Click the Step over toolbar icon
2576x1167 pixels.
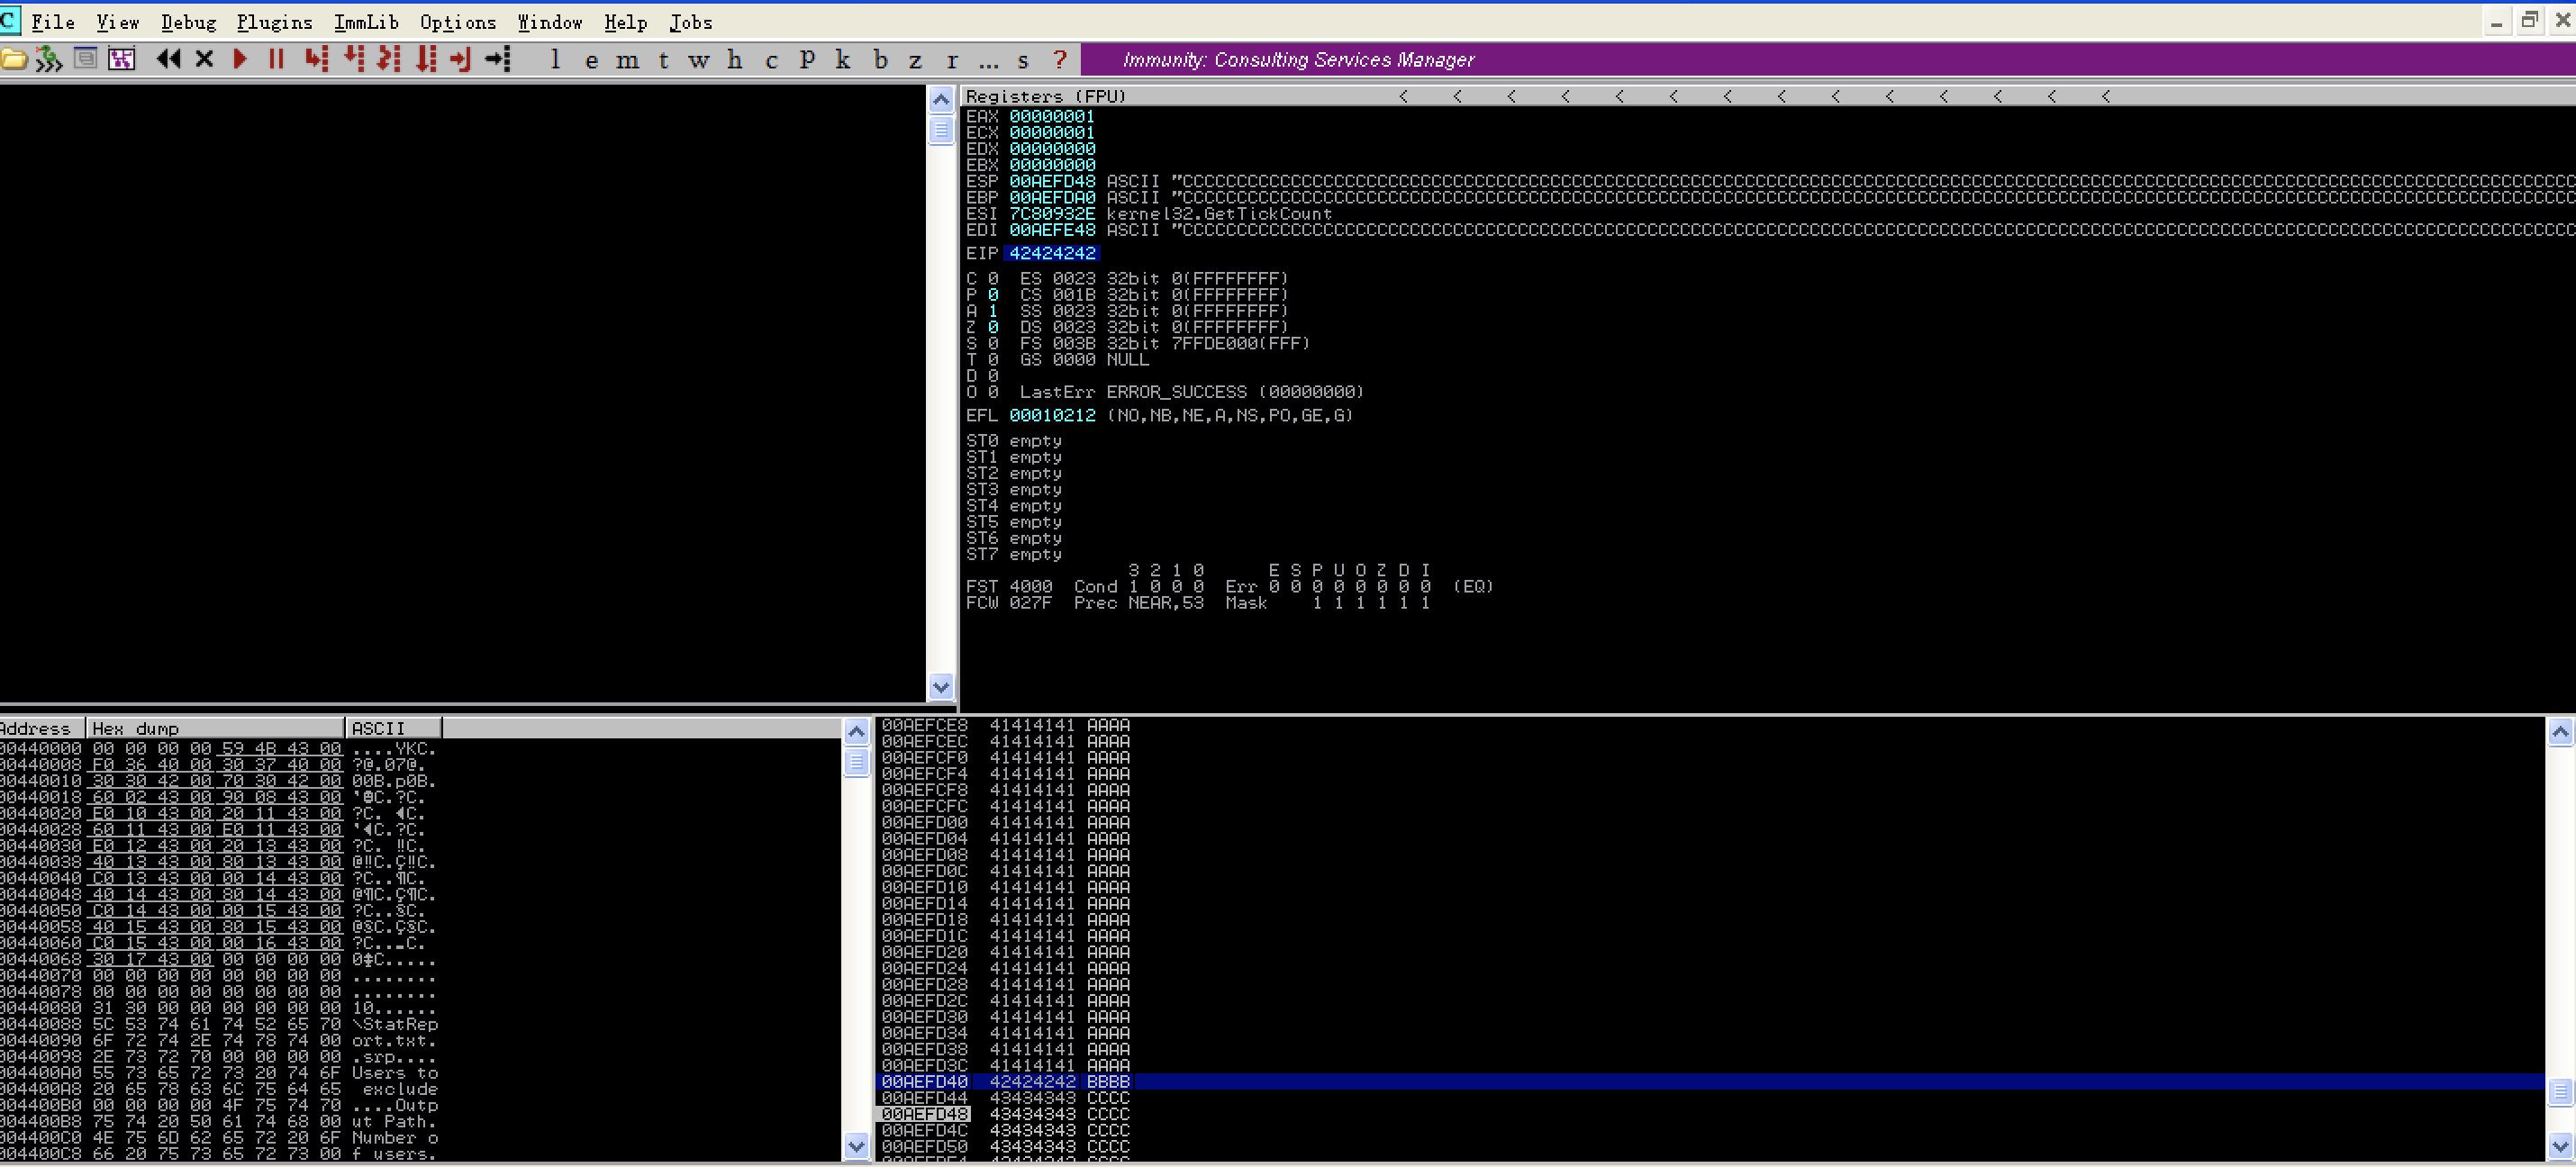pyautogui.click(x=354, y=59)
